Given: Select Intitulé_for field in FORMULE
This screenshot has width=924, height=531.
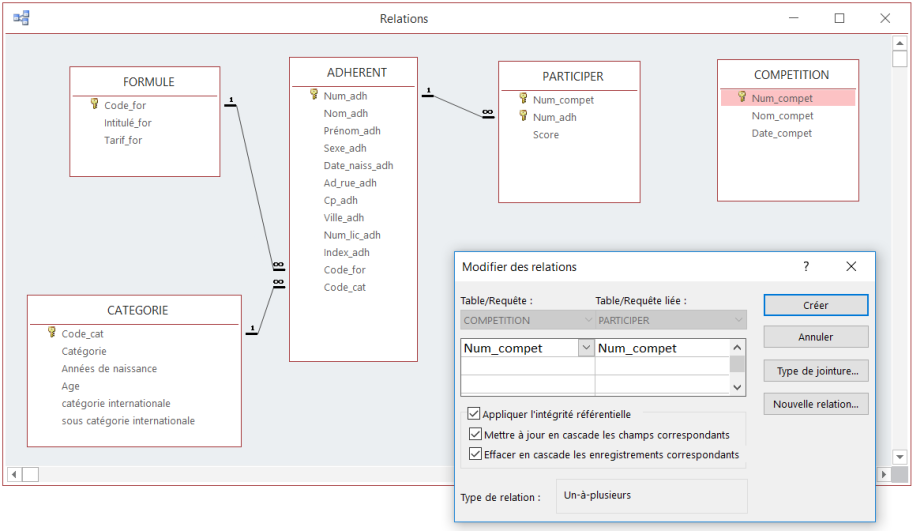Looking at the screenshot, I should coord(128,123).
